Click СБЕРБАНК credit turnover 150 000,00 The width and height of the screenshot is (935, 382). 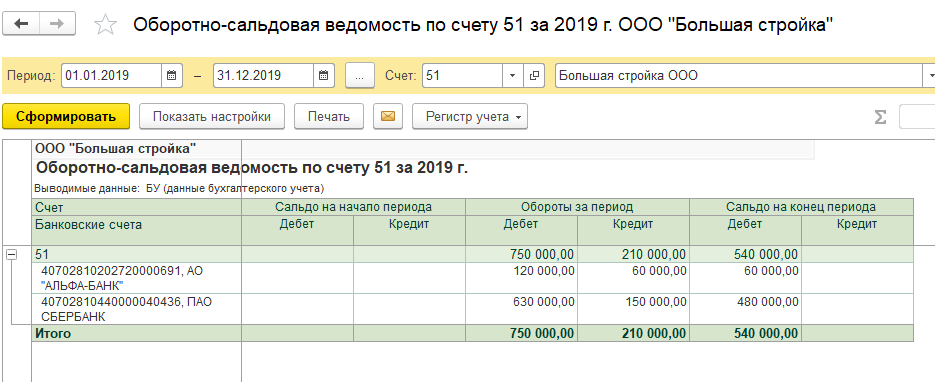[633, 309]
